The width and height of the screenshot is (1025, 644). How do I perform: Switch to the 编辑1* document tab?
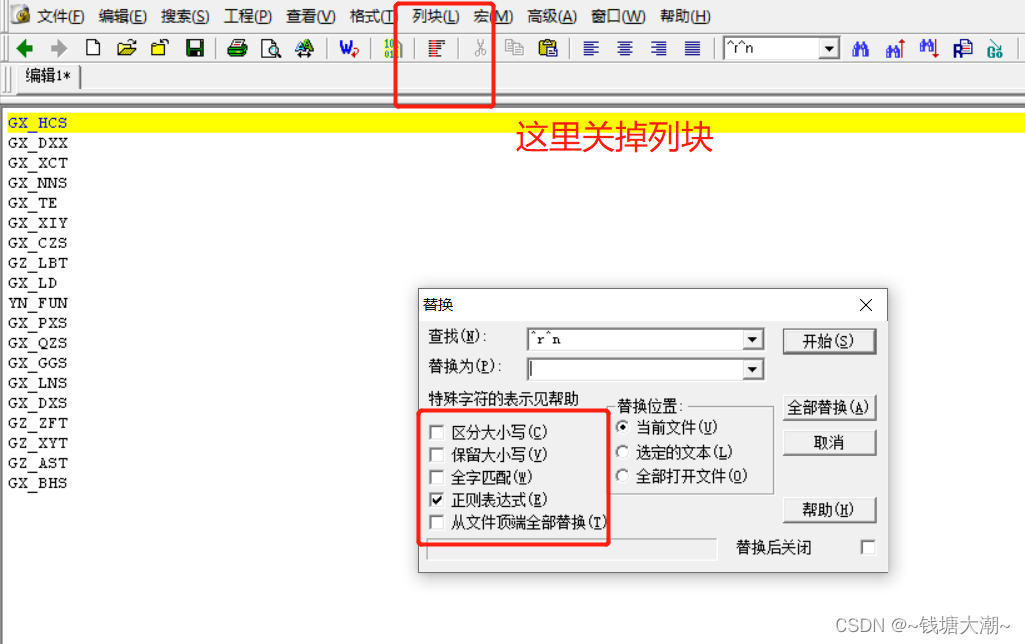[47, 77]
